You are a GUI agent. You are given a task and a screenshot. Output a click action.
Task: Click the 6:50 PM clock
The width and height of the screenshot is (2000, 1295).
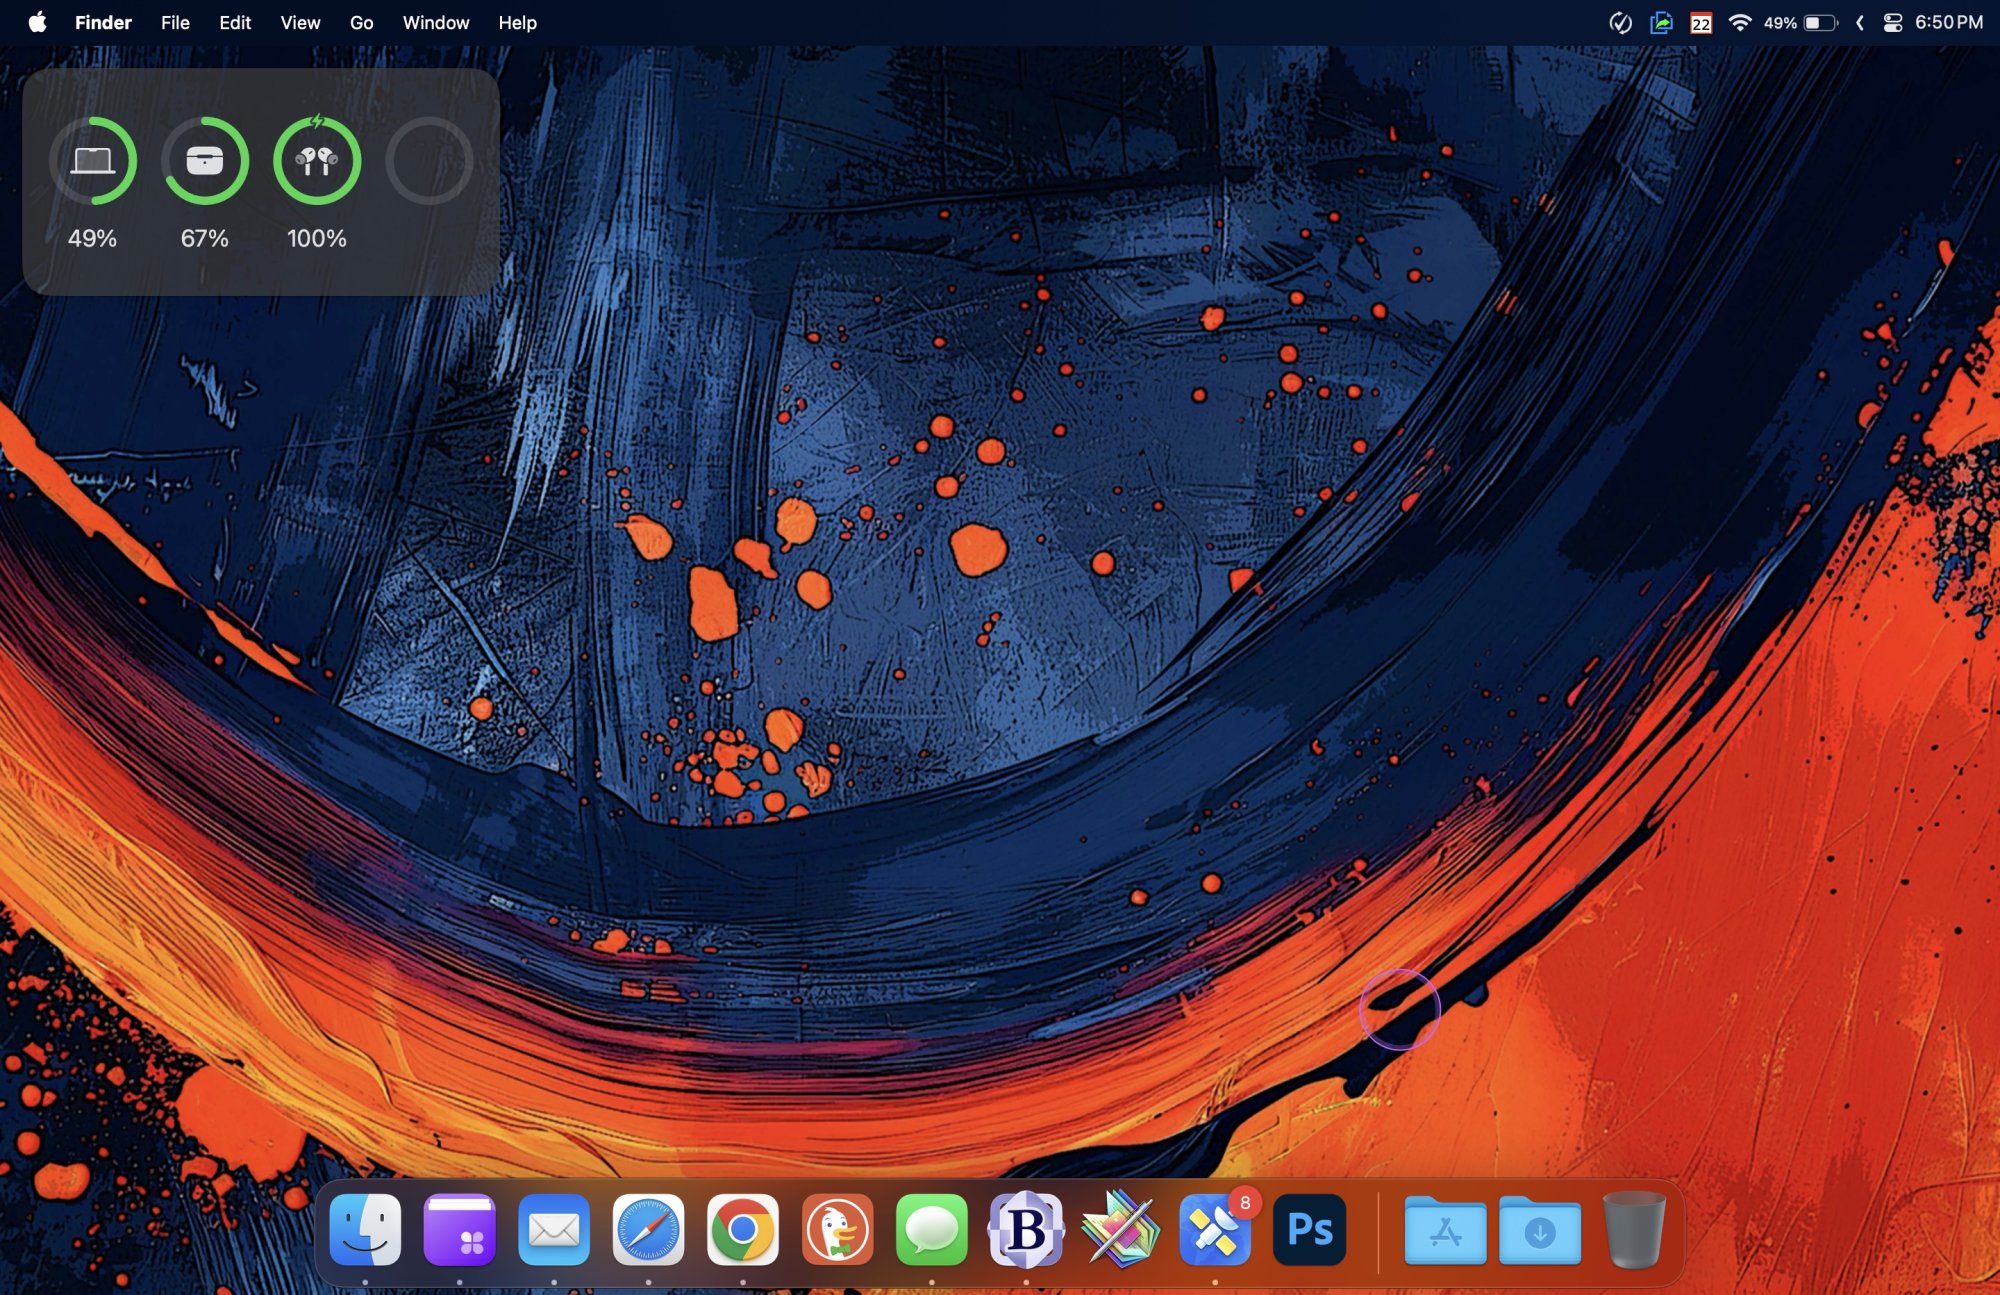1948,22
